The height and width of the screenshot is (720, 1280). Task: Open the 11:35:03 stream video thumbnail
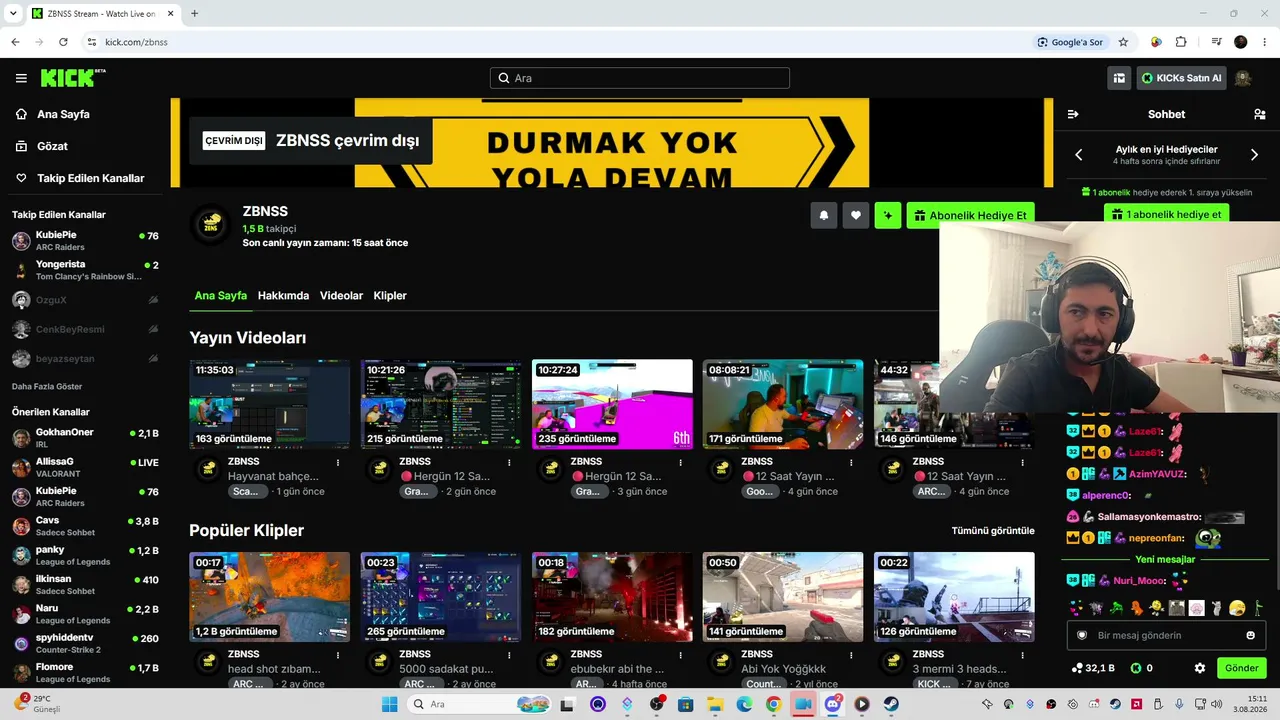tap(270, 404)
